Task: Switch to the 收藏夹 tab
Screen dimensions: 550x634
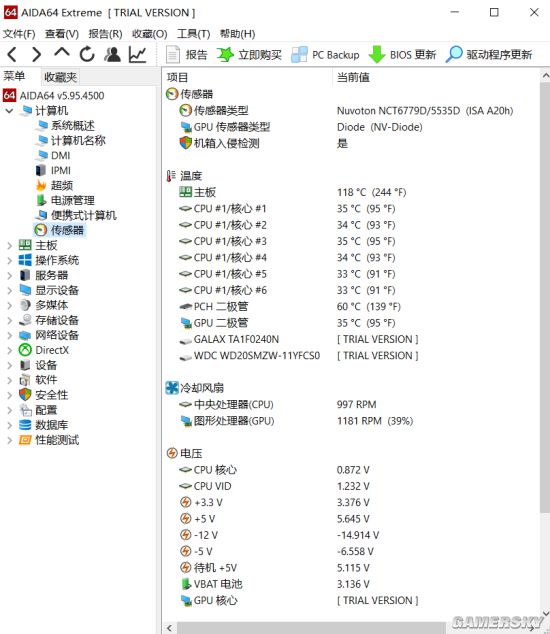Action: click(x=60, y=77)
